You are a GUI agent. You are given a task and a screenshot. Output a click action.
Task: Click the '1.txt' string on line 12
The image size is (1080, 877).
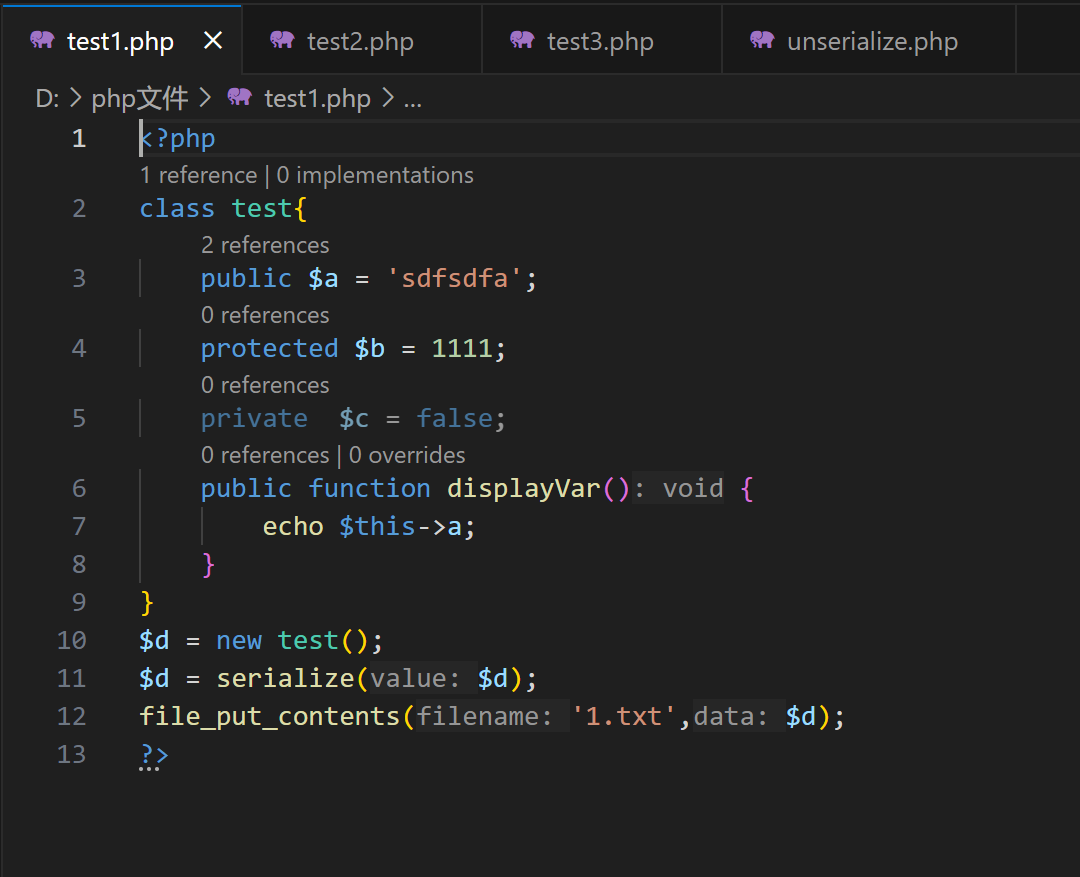click(x=623, y=716)
